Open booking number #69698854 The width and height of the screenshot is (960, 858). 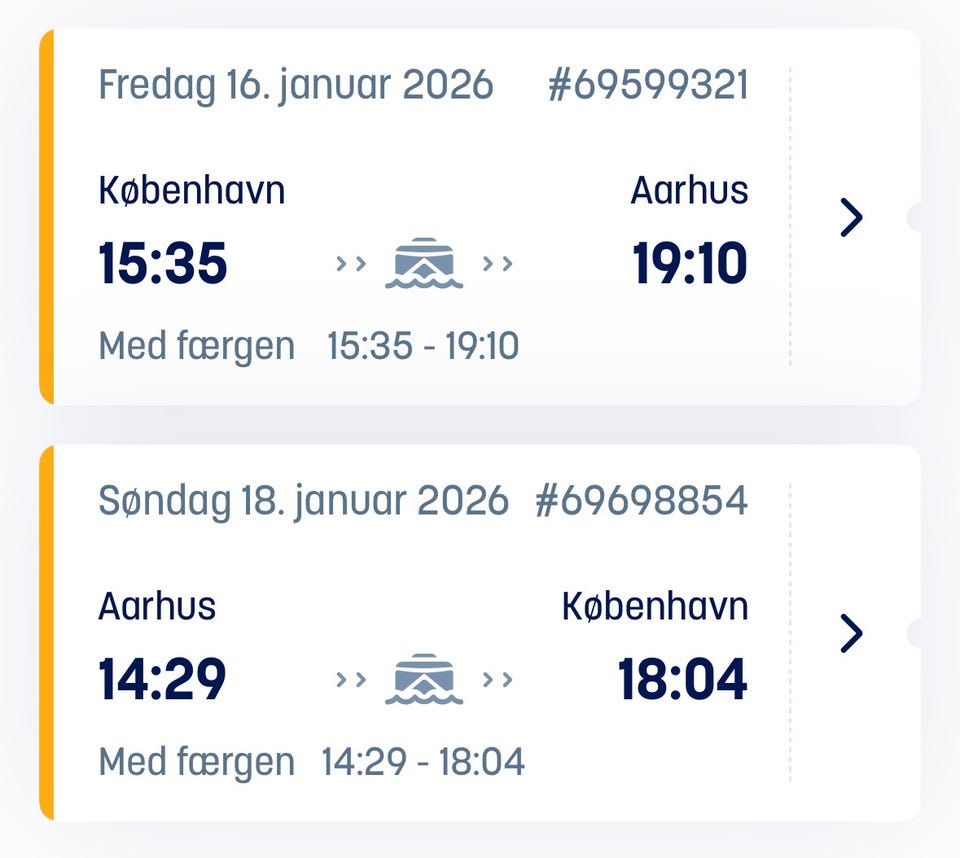tap(641, 501)
